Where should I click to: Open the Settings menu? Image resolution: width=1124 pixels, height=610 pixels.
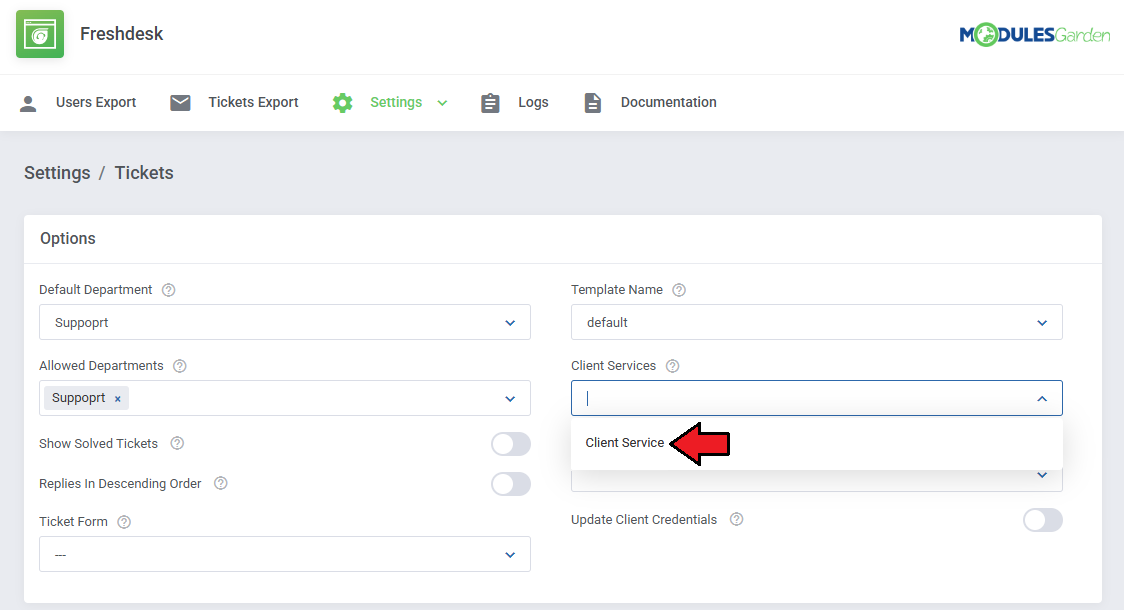click(391, 103)
